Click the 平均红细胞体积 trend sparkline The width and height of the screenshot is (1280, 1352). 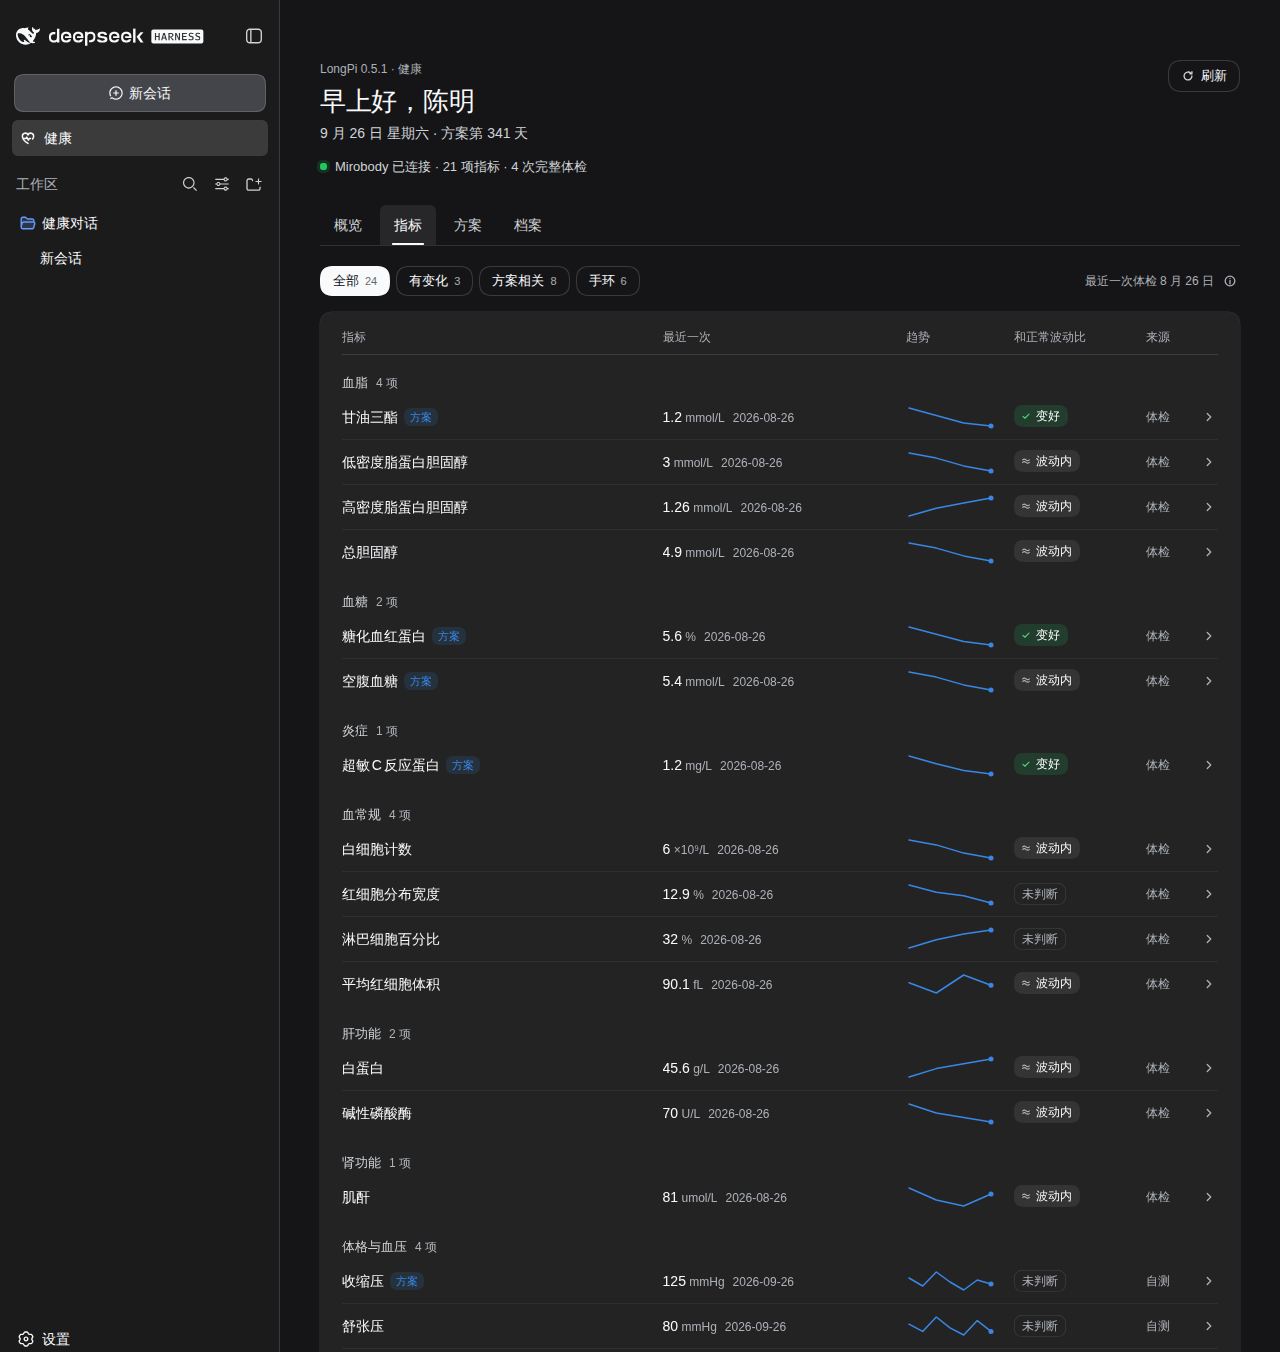click(950, 984)
